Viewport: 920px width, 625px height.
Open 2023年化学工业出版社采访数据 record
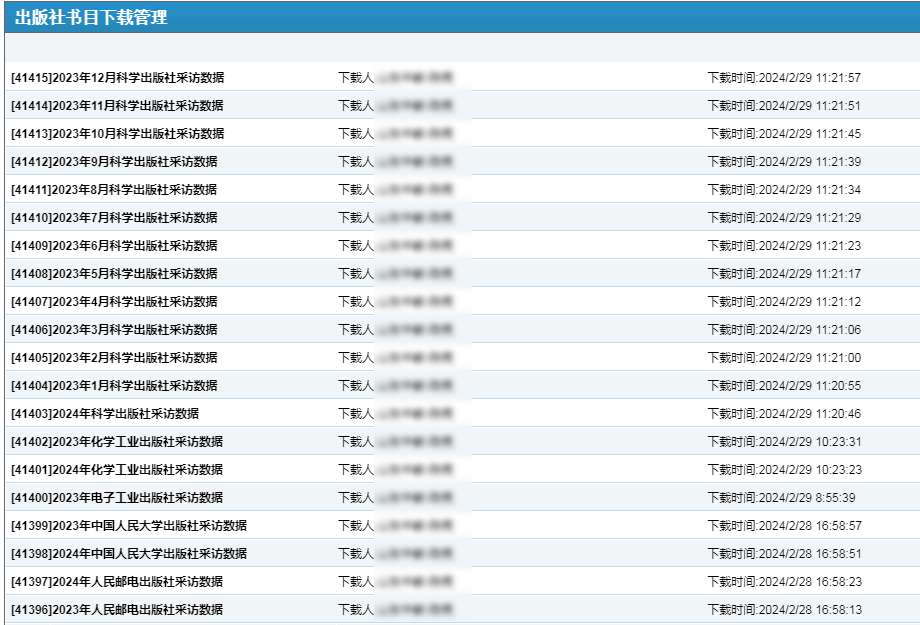(x=117, y=442)
